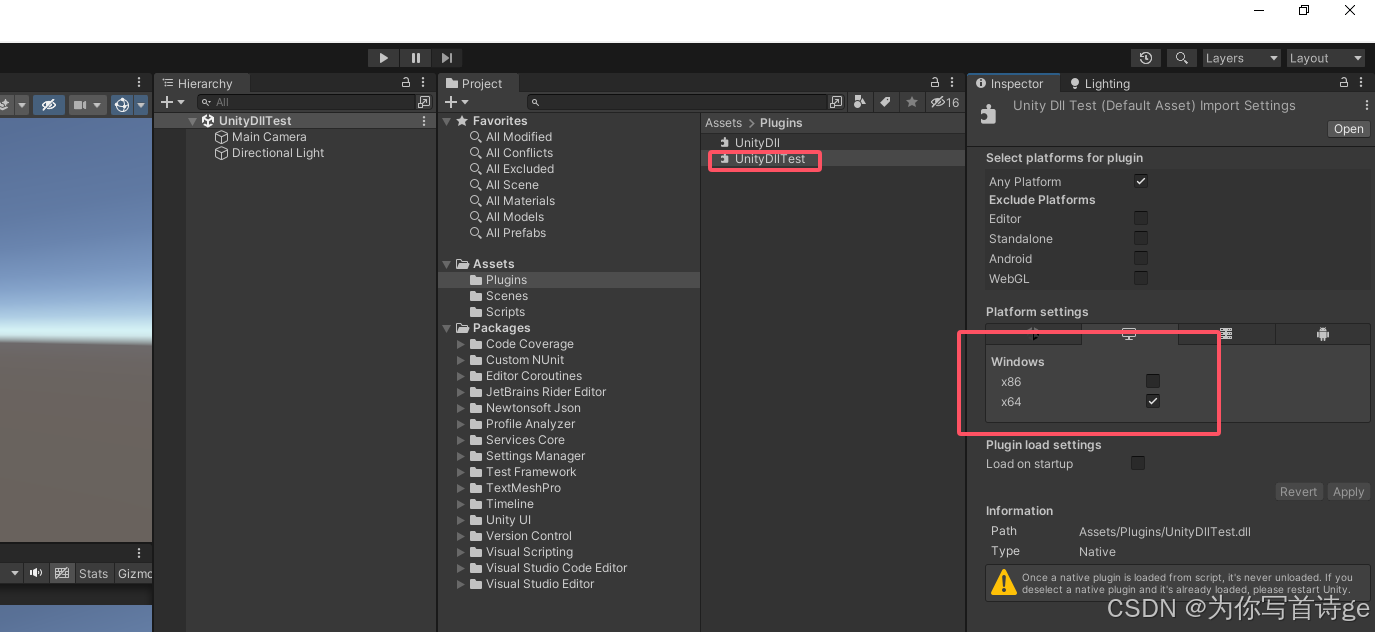Viewport: 1375px width, 632px height.
Task: Click the Assets breadcrumb
Action: [723, 123]
